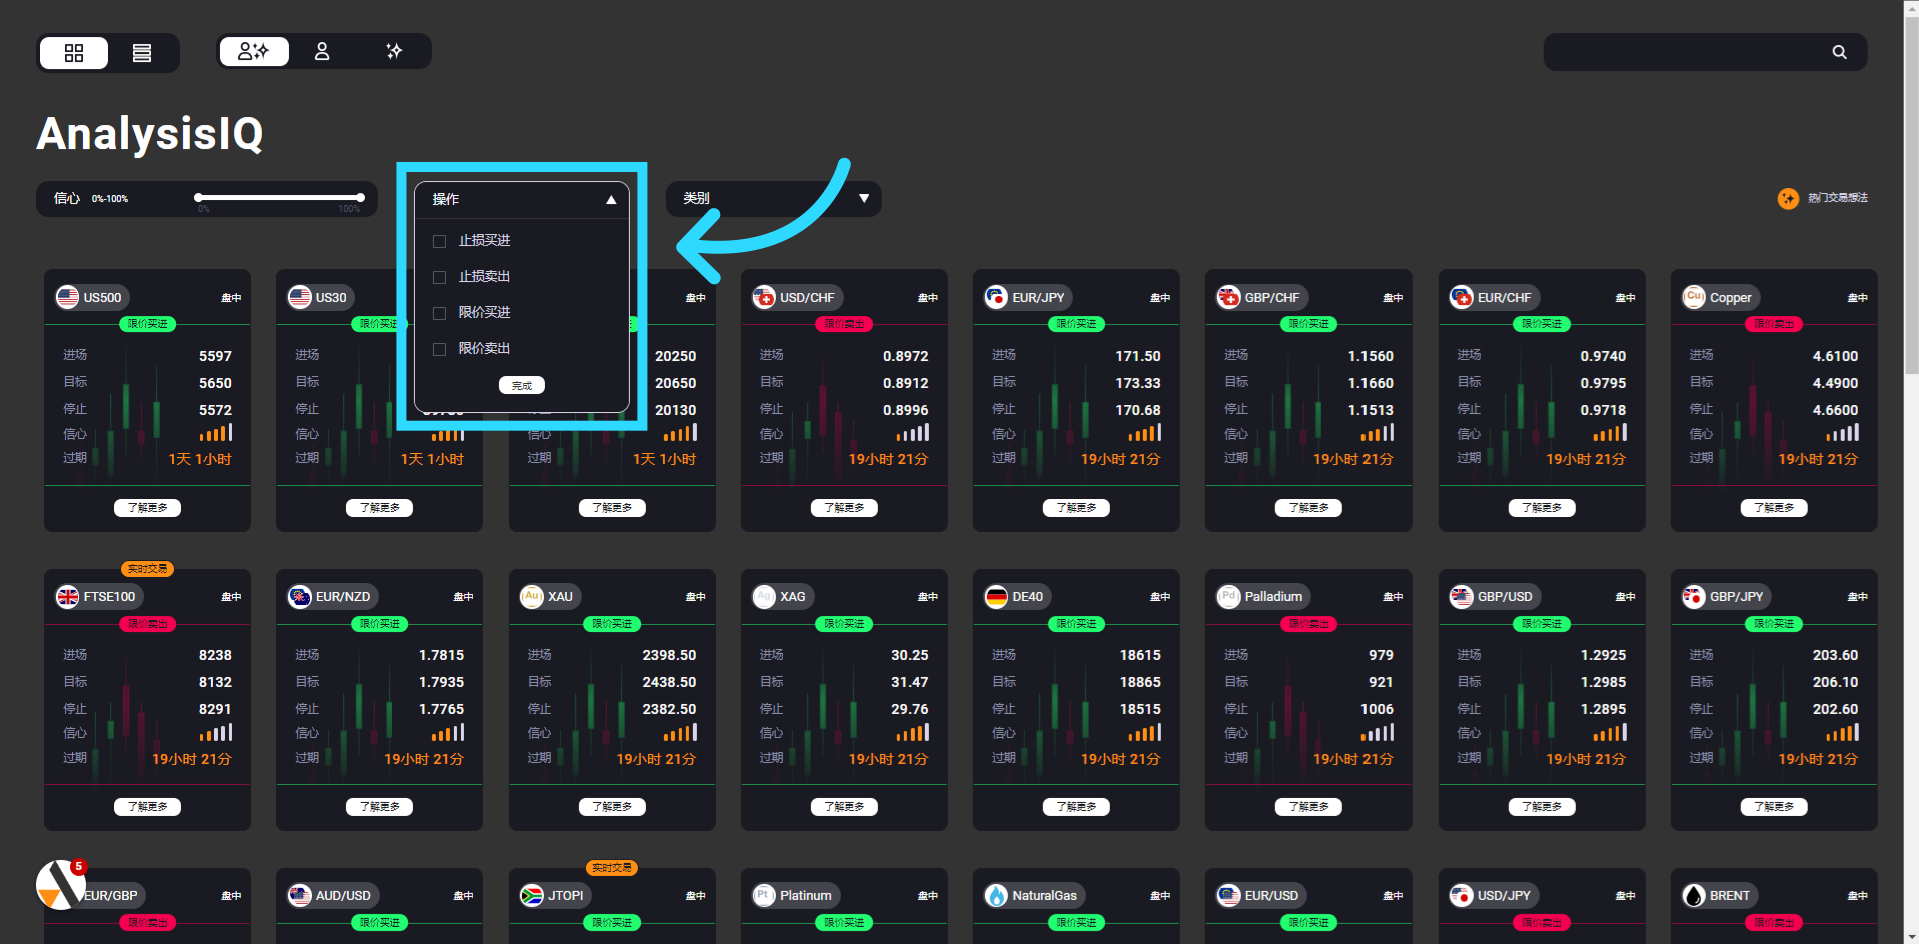Switch to list view layout
The image size is (1919, 944).
pos(142,53)
